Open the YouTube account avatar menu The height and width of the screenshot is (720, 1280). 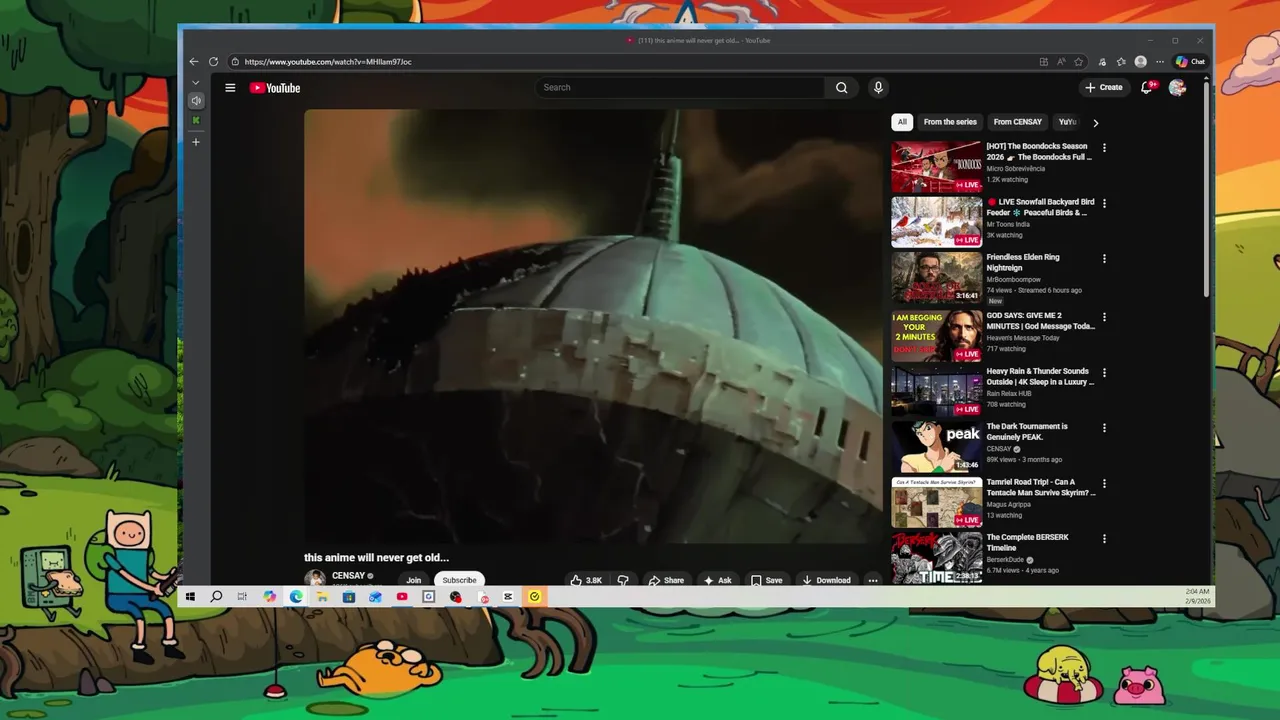(x=1177, y=88)
